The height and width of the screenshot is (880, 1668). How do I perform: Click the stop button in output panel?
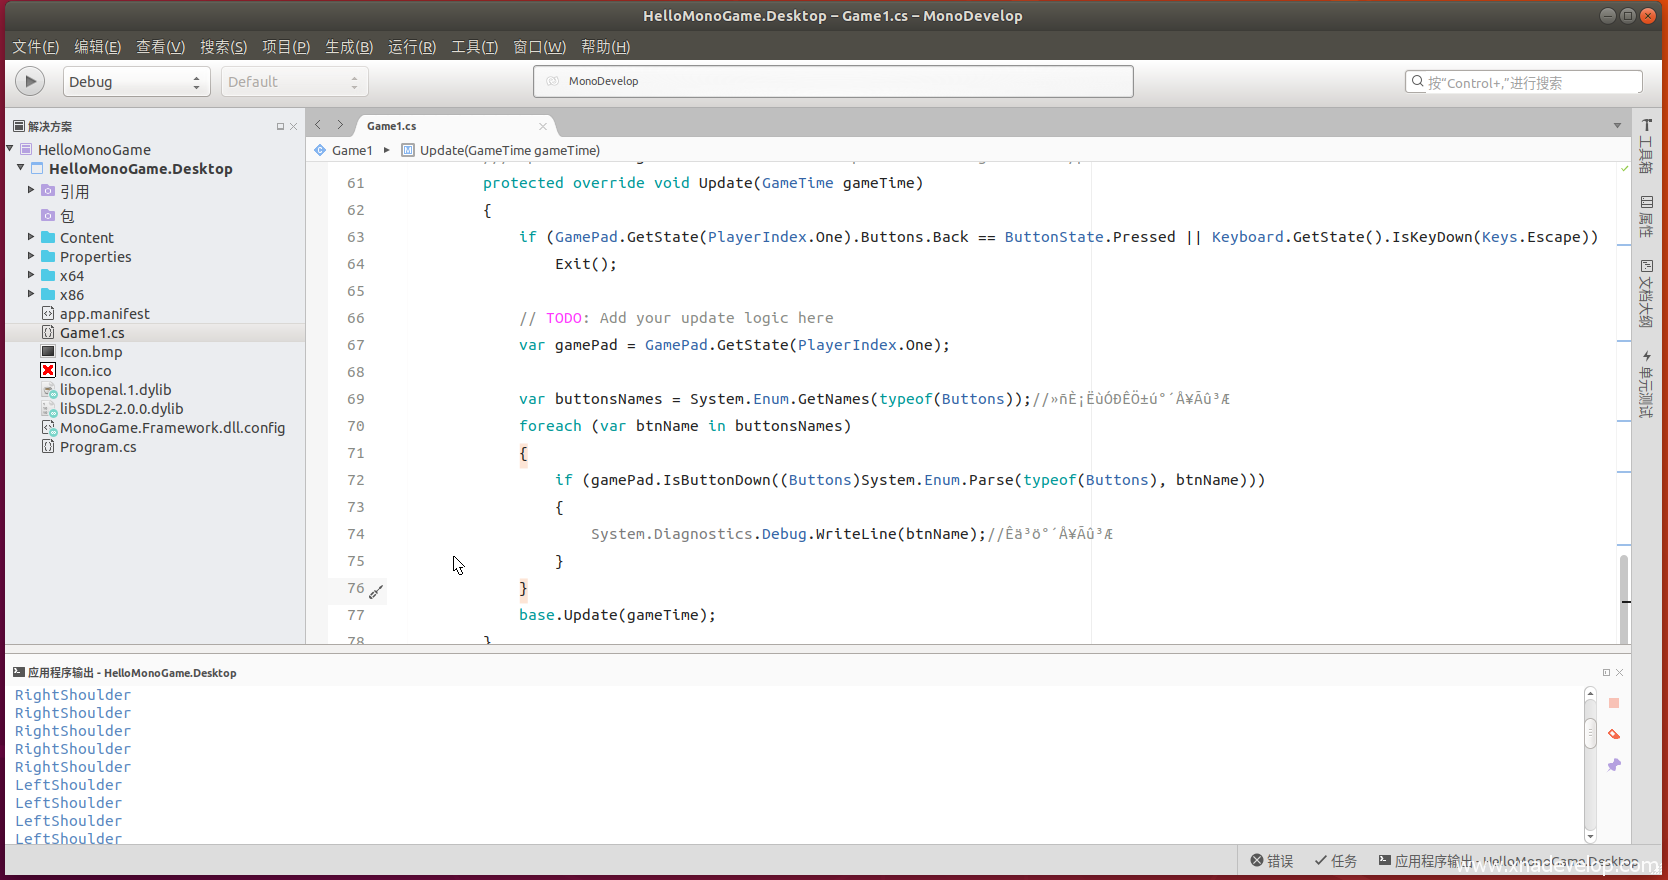[x=1613, y=704]
